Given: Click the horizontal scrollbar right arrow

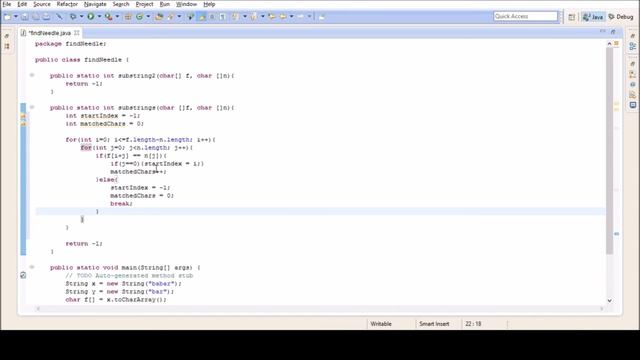Looking at the screenshot, I should [602, 309].
